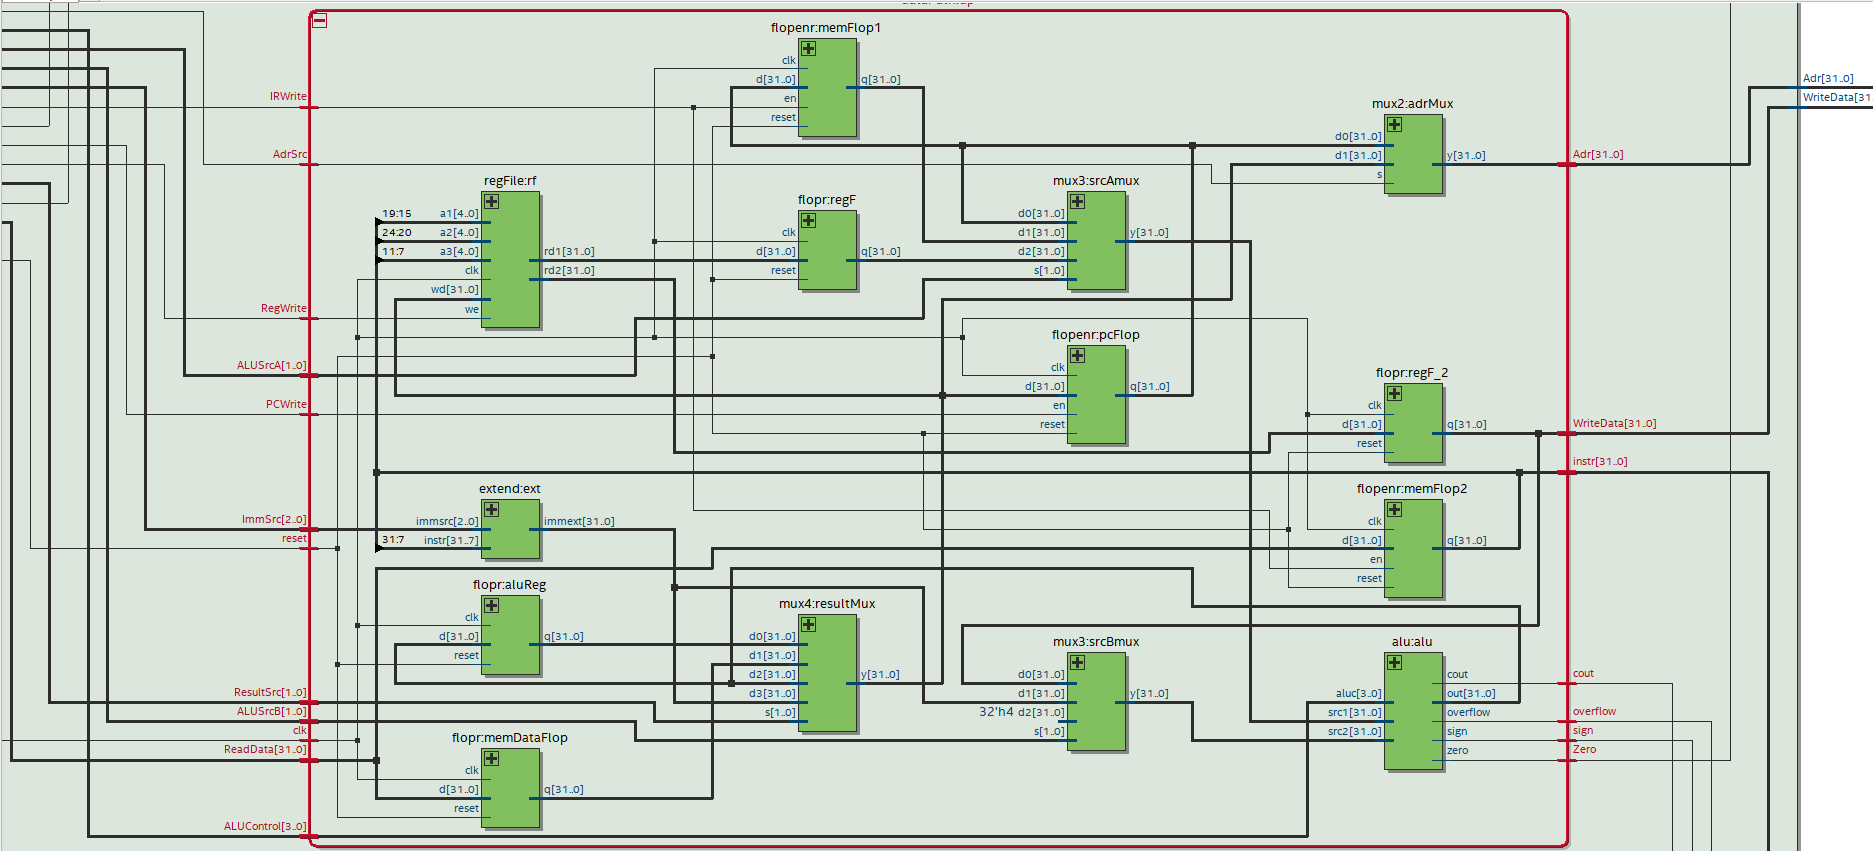Select the alu:alu green block body
The image size is (1873, 851).
[1414, 711]
